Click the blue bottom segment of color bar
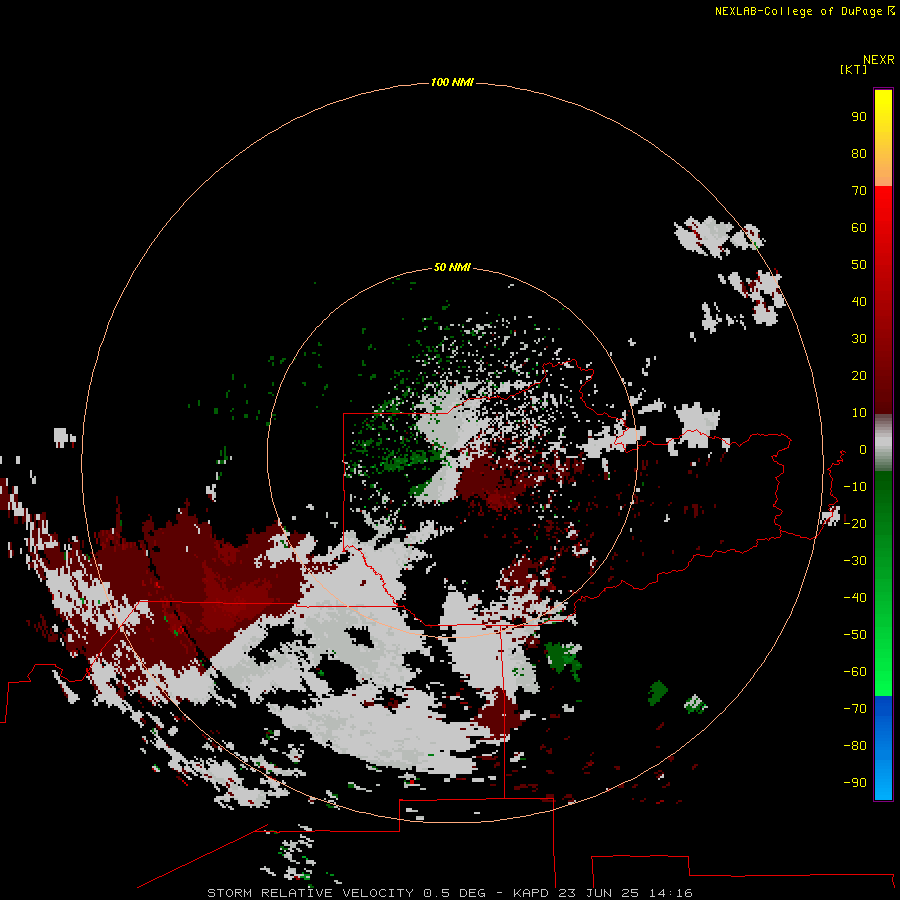Viewport: 900px width, 900px height. click(x=883, y=747)
